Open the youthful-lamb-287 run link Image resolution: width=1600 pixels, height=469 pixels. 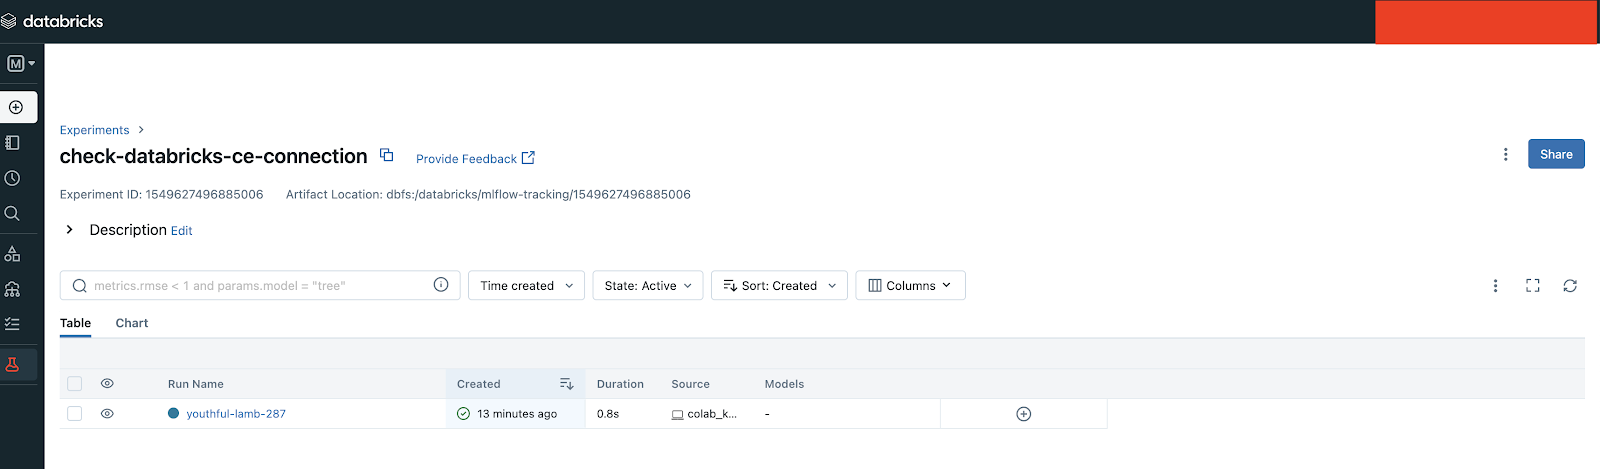click(x=236, y=414)
